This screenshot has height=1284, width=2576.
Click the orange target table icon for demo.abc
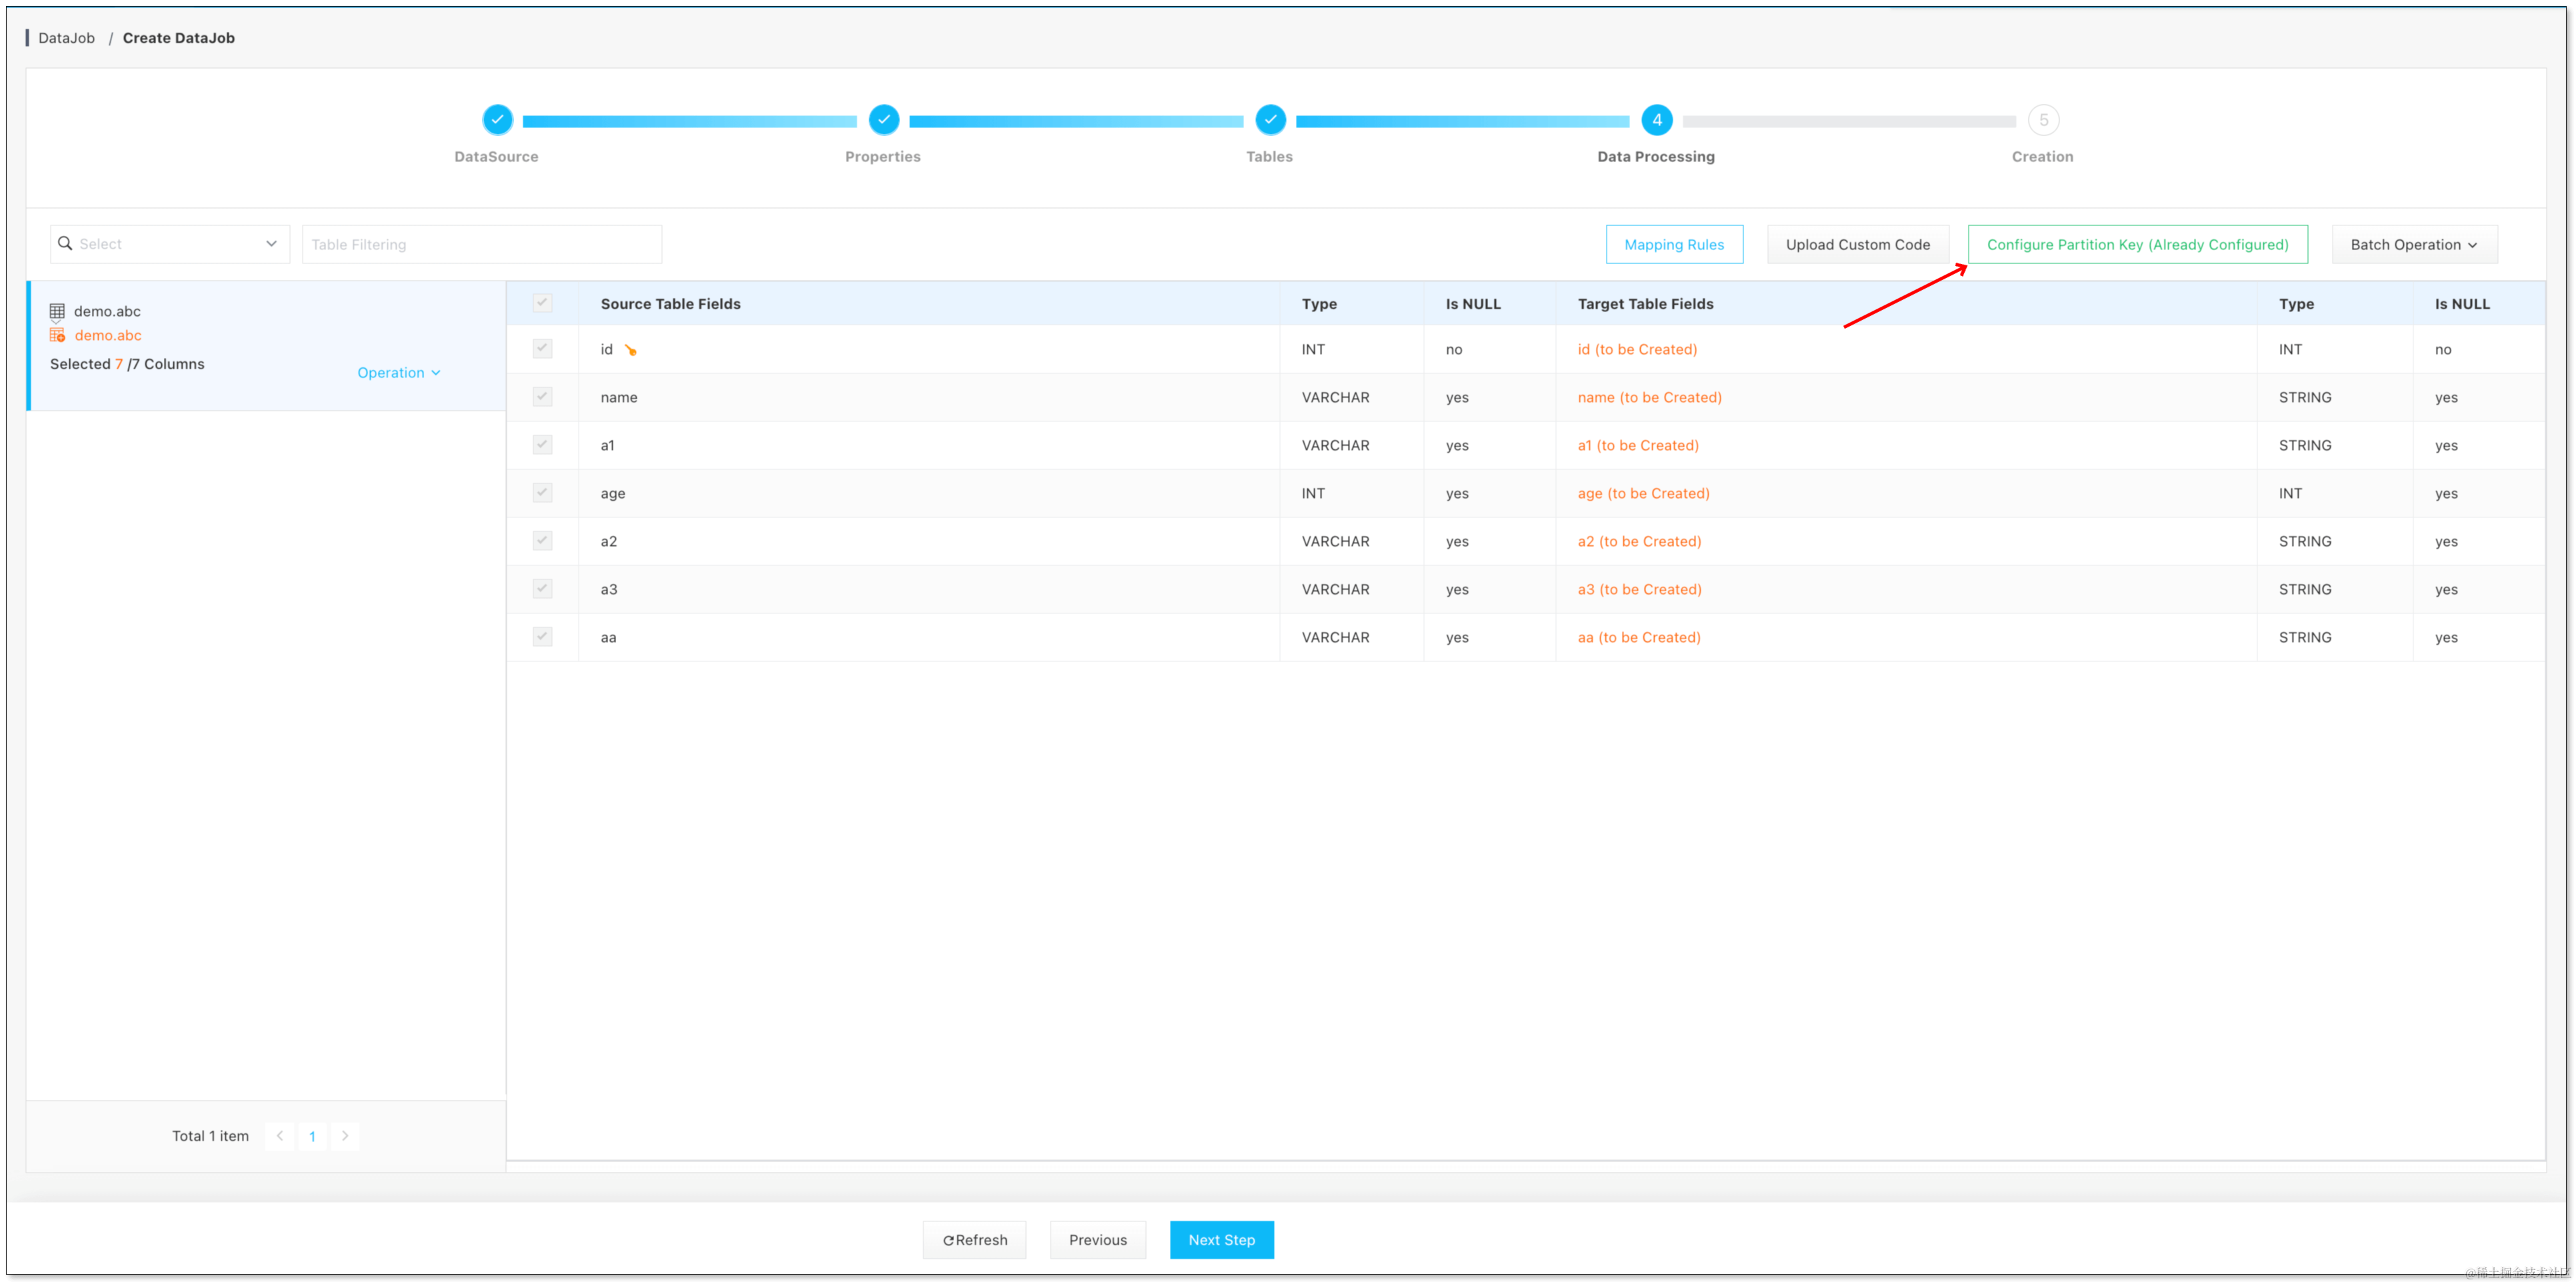(x=57, y=335)
